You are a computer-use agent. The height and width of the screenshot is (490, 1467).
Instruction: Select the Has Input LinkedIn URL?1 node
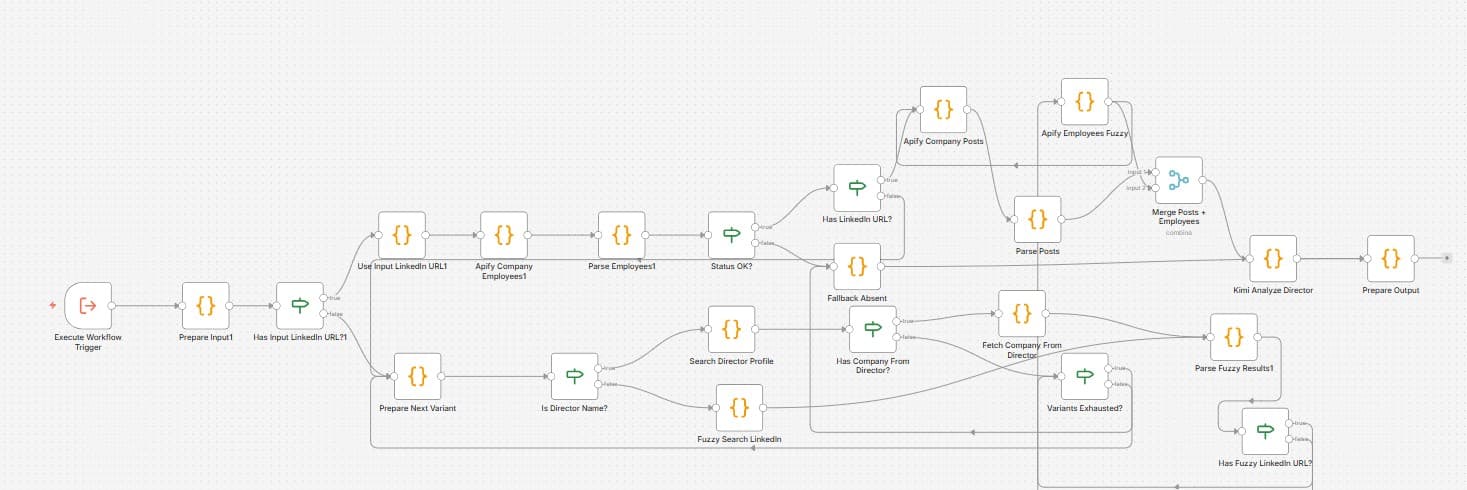300,306
